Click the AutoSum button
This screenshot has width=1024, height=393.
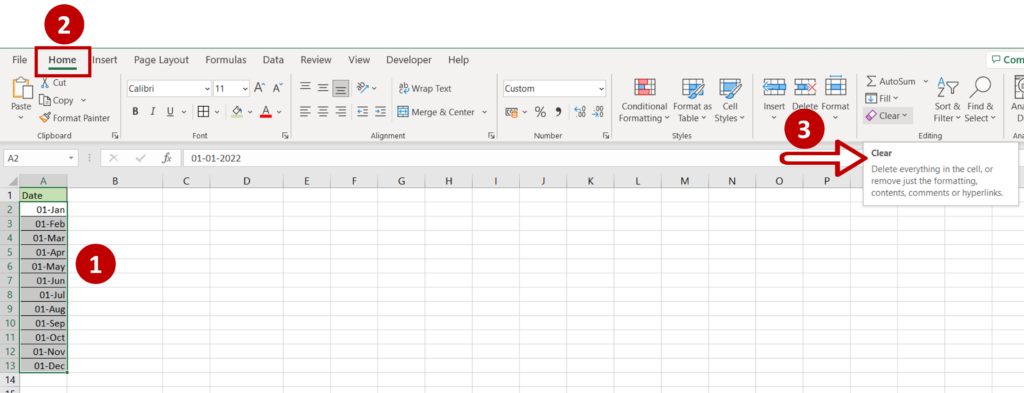(x=891, y=81)
